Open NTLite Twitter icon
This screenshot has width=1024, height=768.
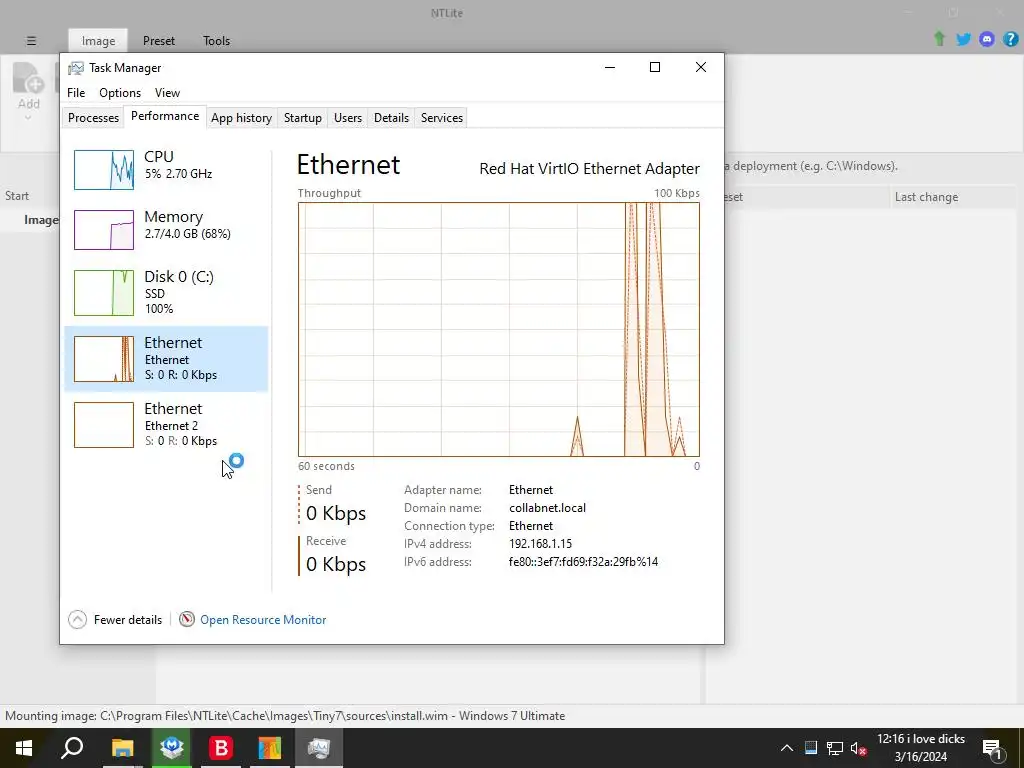pyautogui.click(x=963, y=39)
